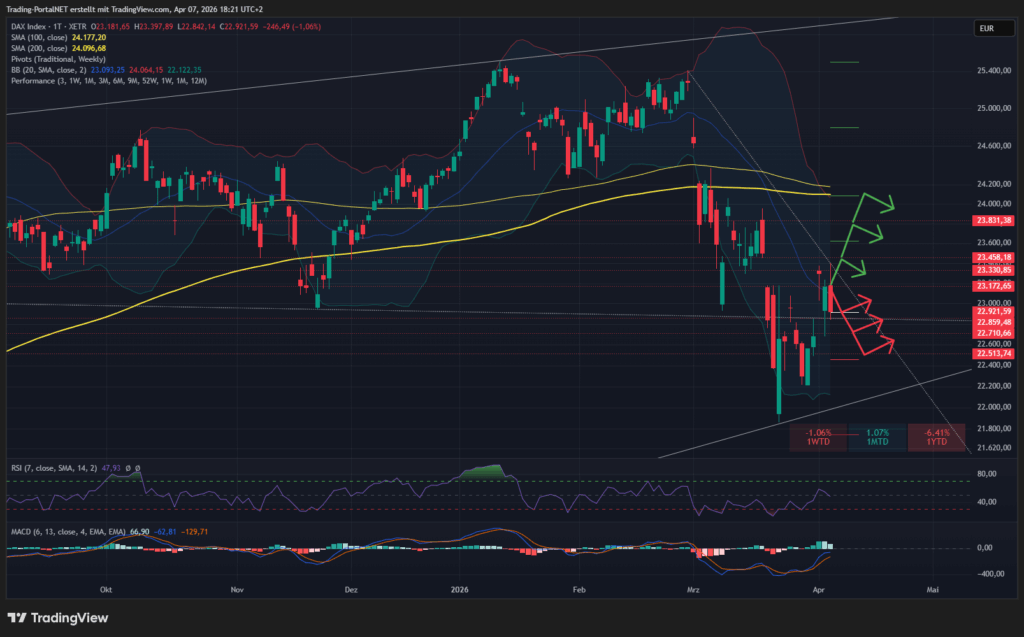Click the 22.921,59 current price label
The image size is (1024, 637).
pyautogui.click(x=991, y=311)
